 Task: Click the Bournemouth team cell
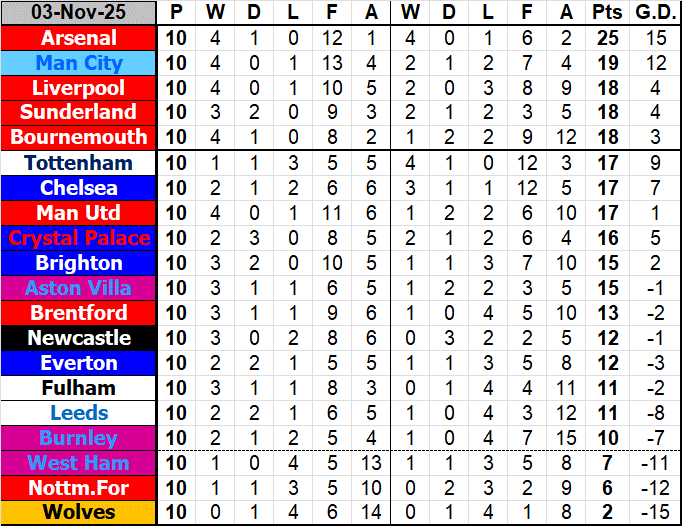[x=79, y=137]
